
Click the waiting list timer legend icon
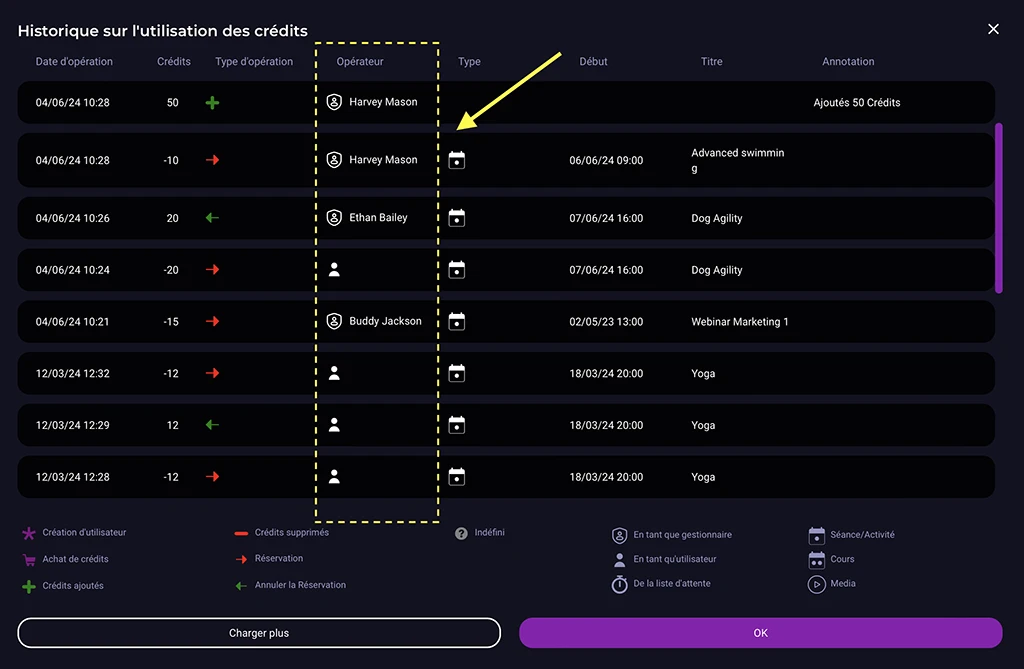(620, 584)
